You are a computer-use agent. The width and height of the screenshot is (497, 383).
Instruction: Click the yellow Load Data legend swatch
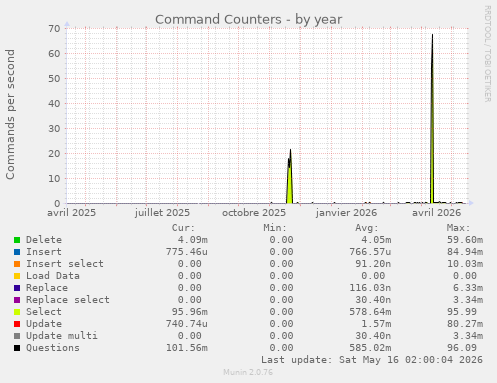[17, 276]
